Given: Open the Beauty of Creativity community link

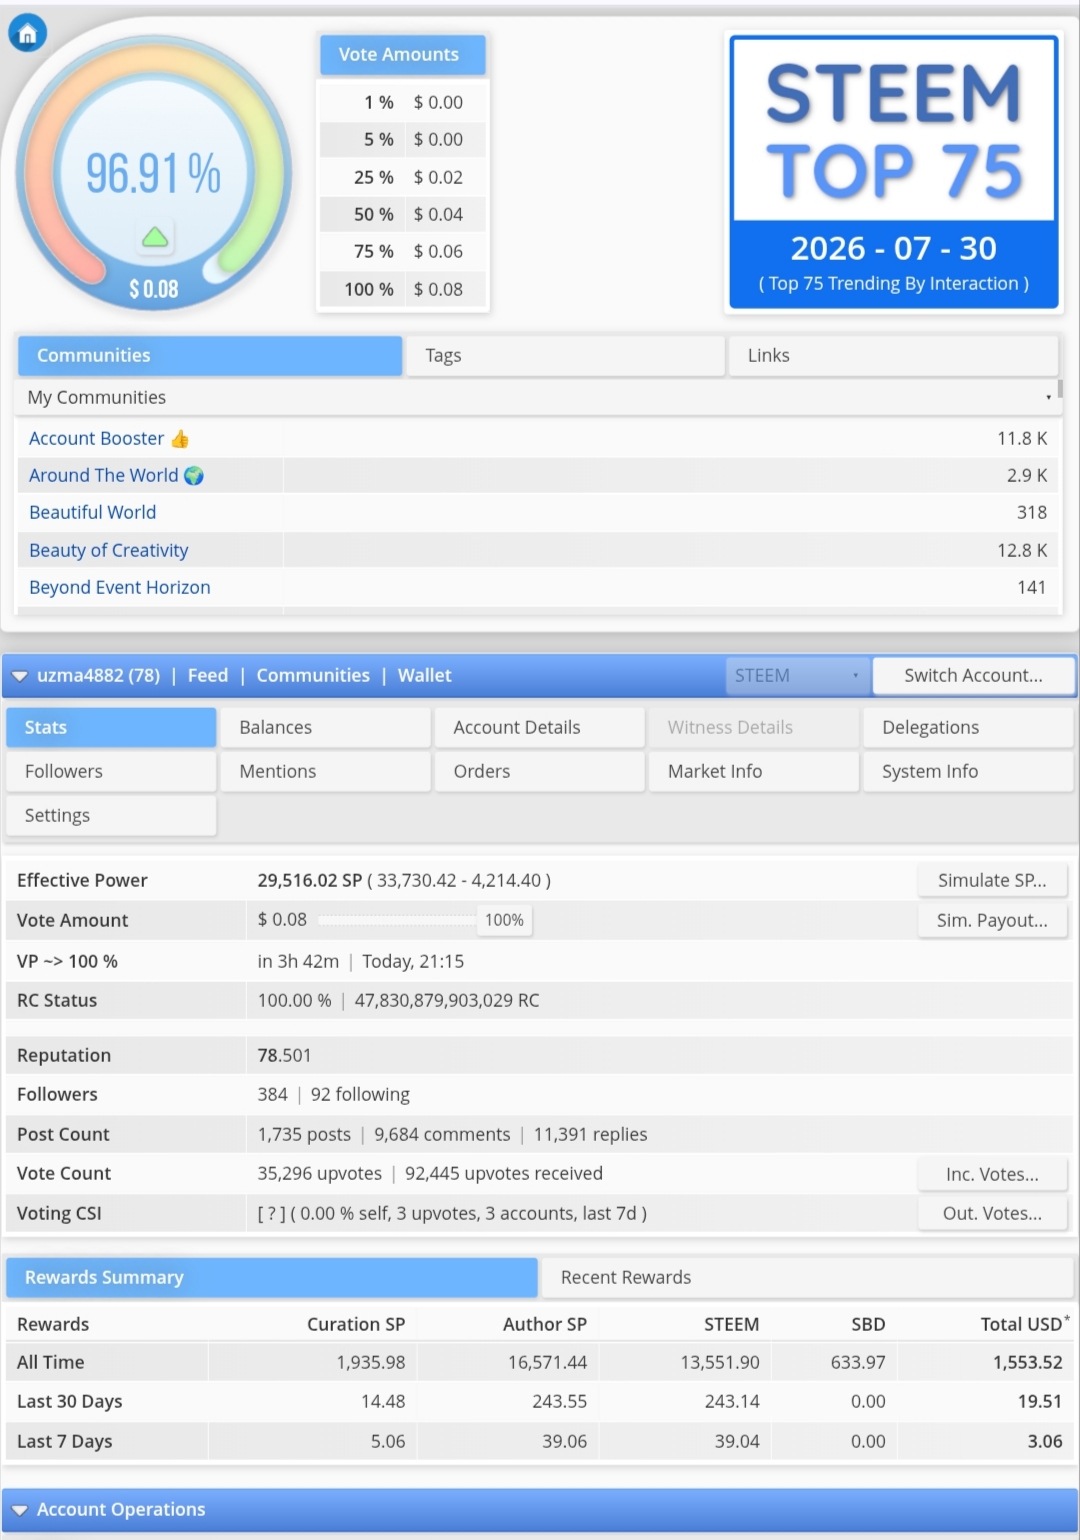Looking at the screenshot, I should click(x=108, y=550).
